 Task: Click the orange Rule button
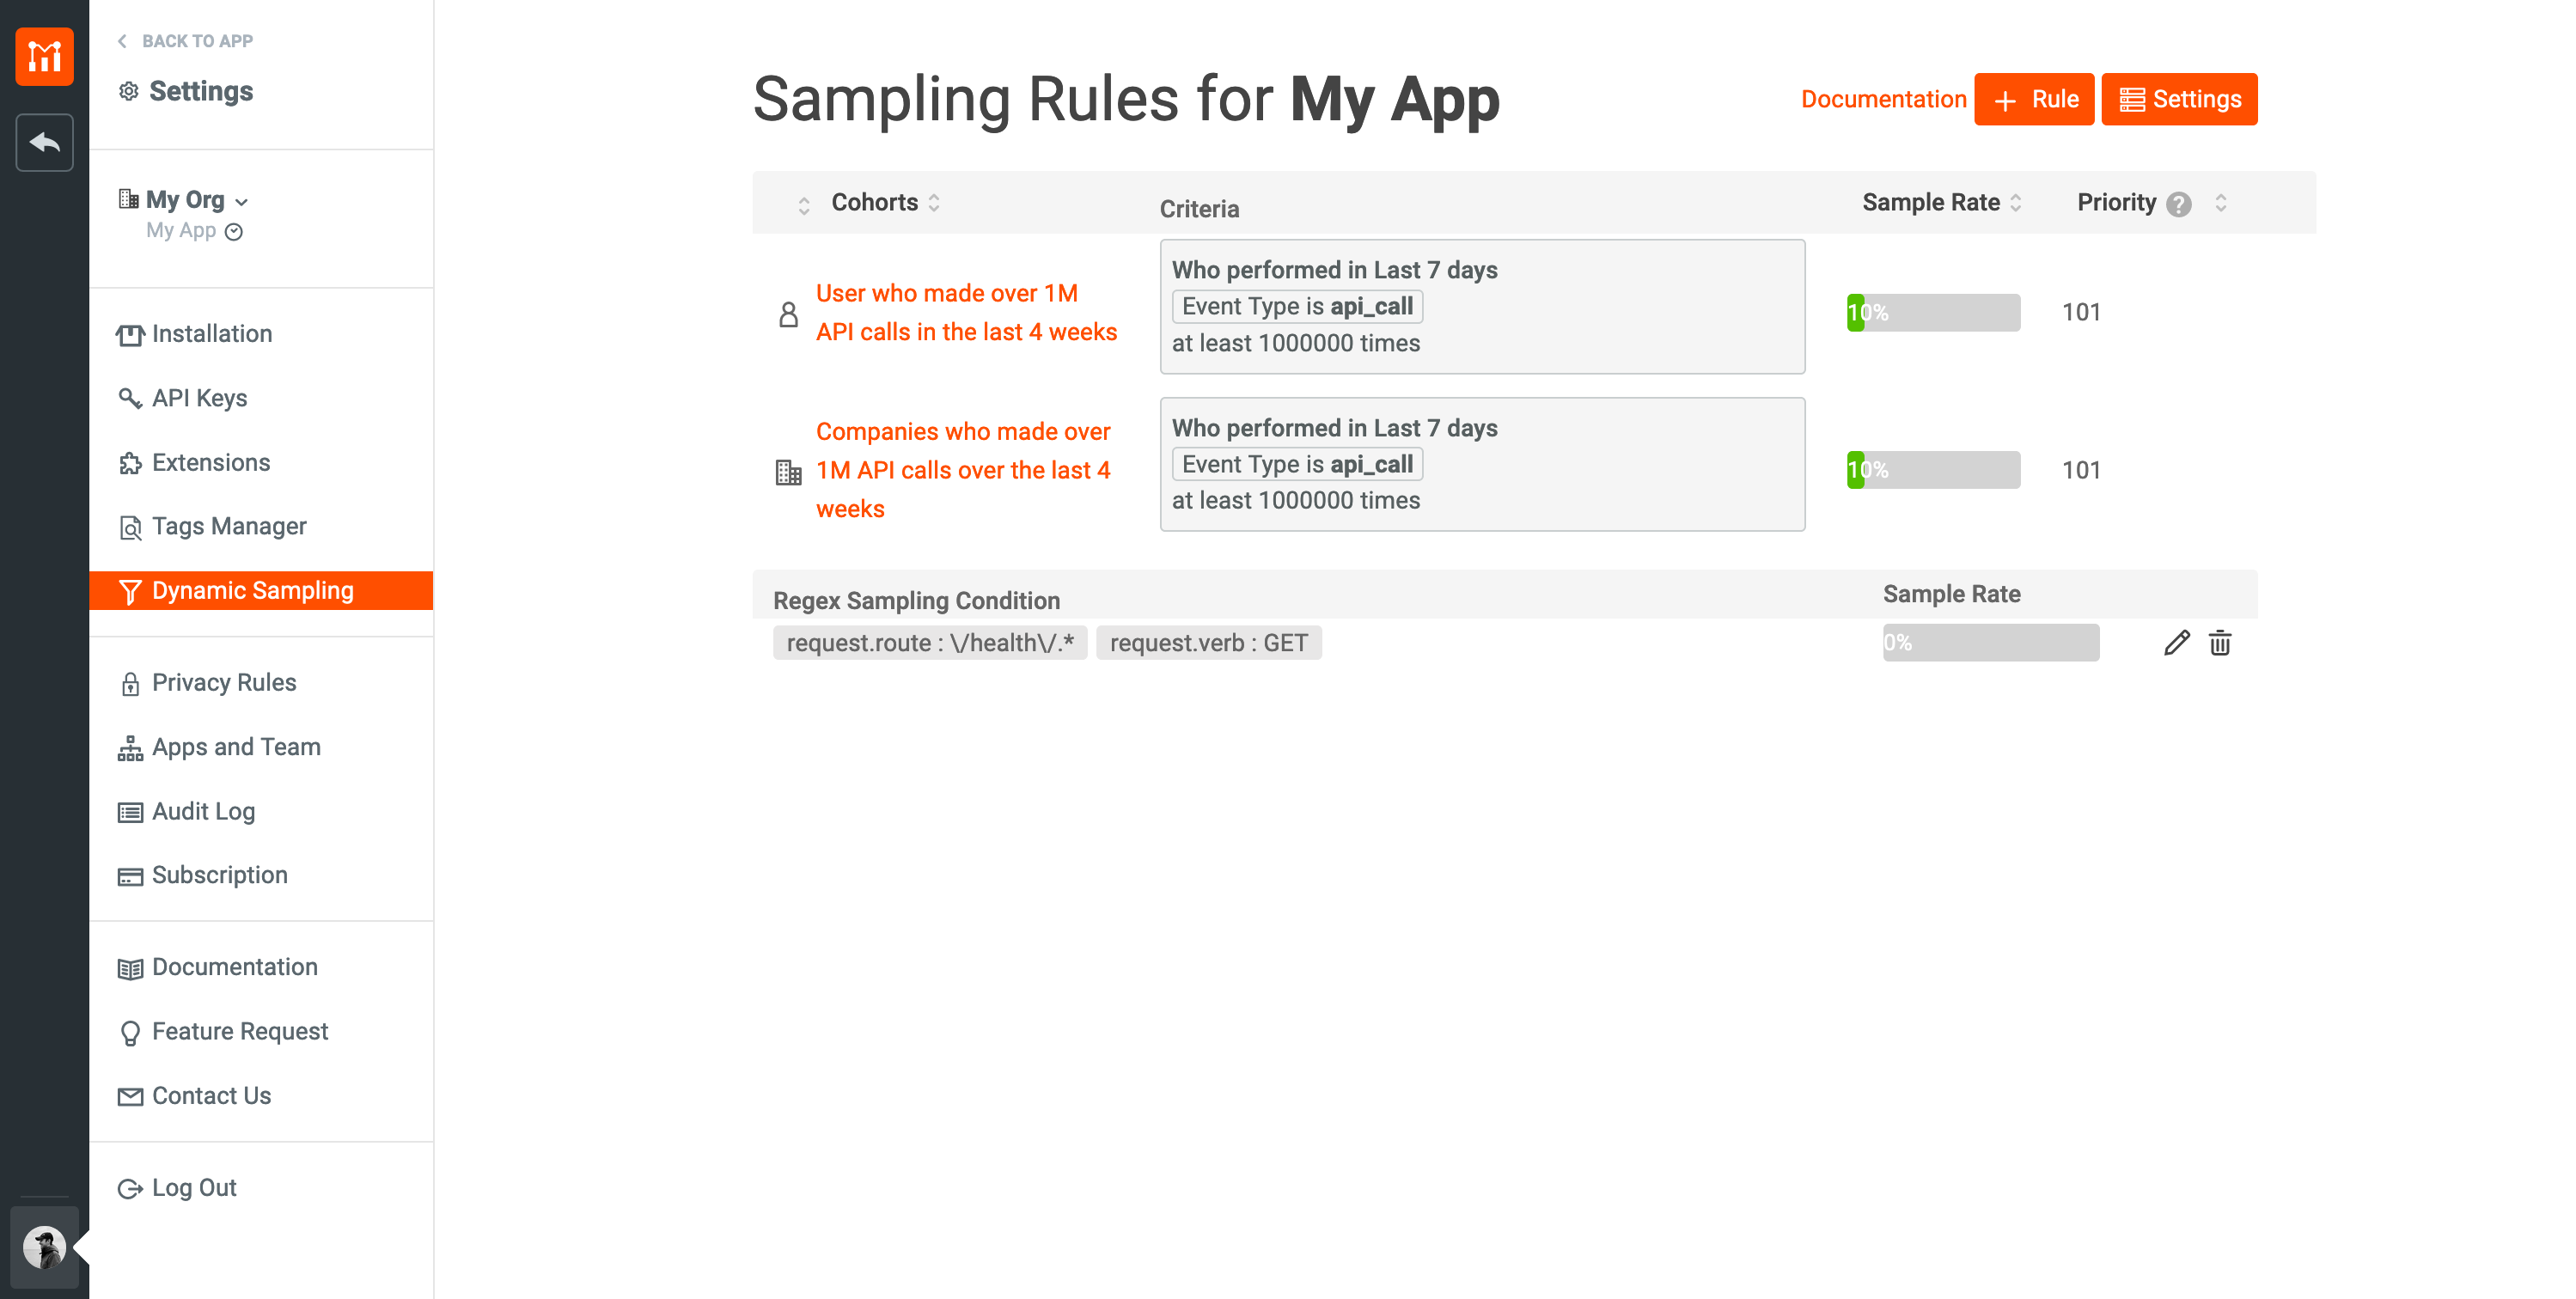[x=2034, y=99]
